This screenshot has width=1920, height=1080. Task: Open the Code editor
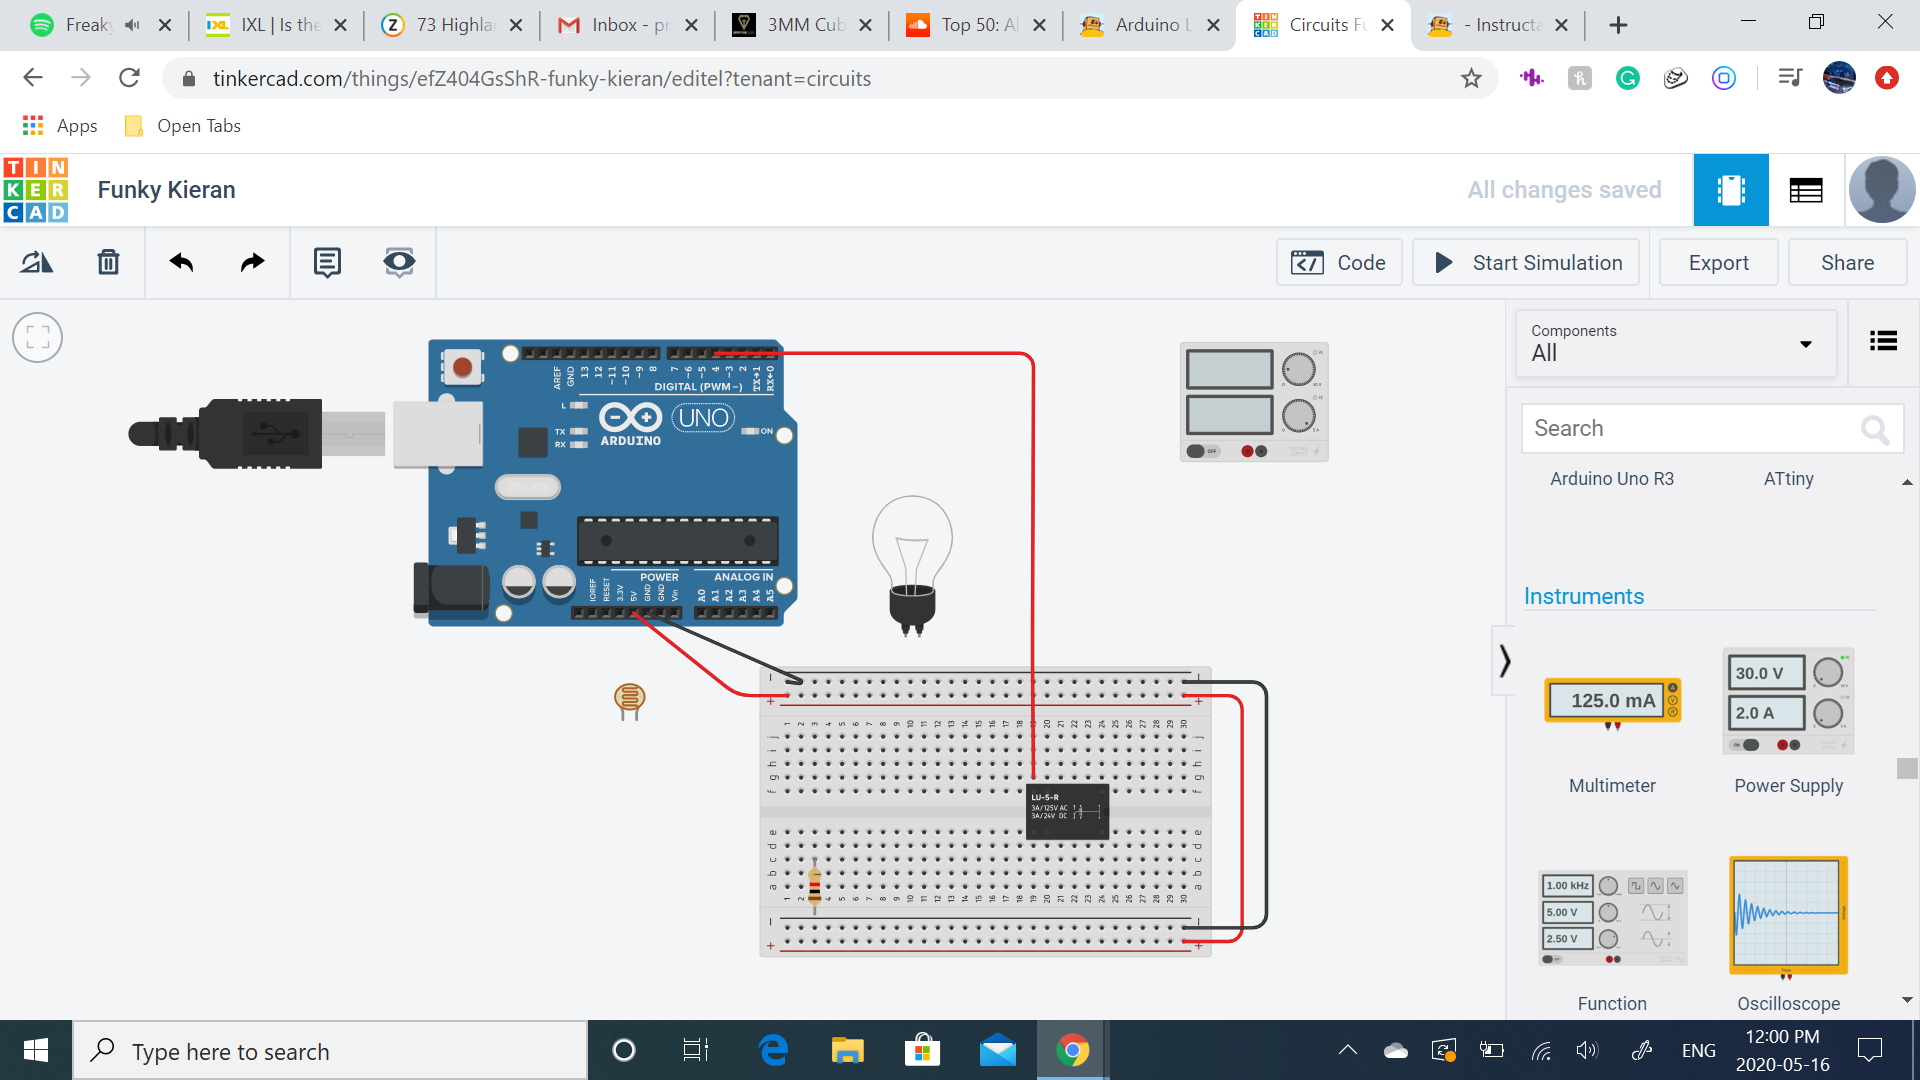pos(1339,262)
